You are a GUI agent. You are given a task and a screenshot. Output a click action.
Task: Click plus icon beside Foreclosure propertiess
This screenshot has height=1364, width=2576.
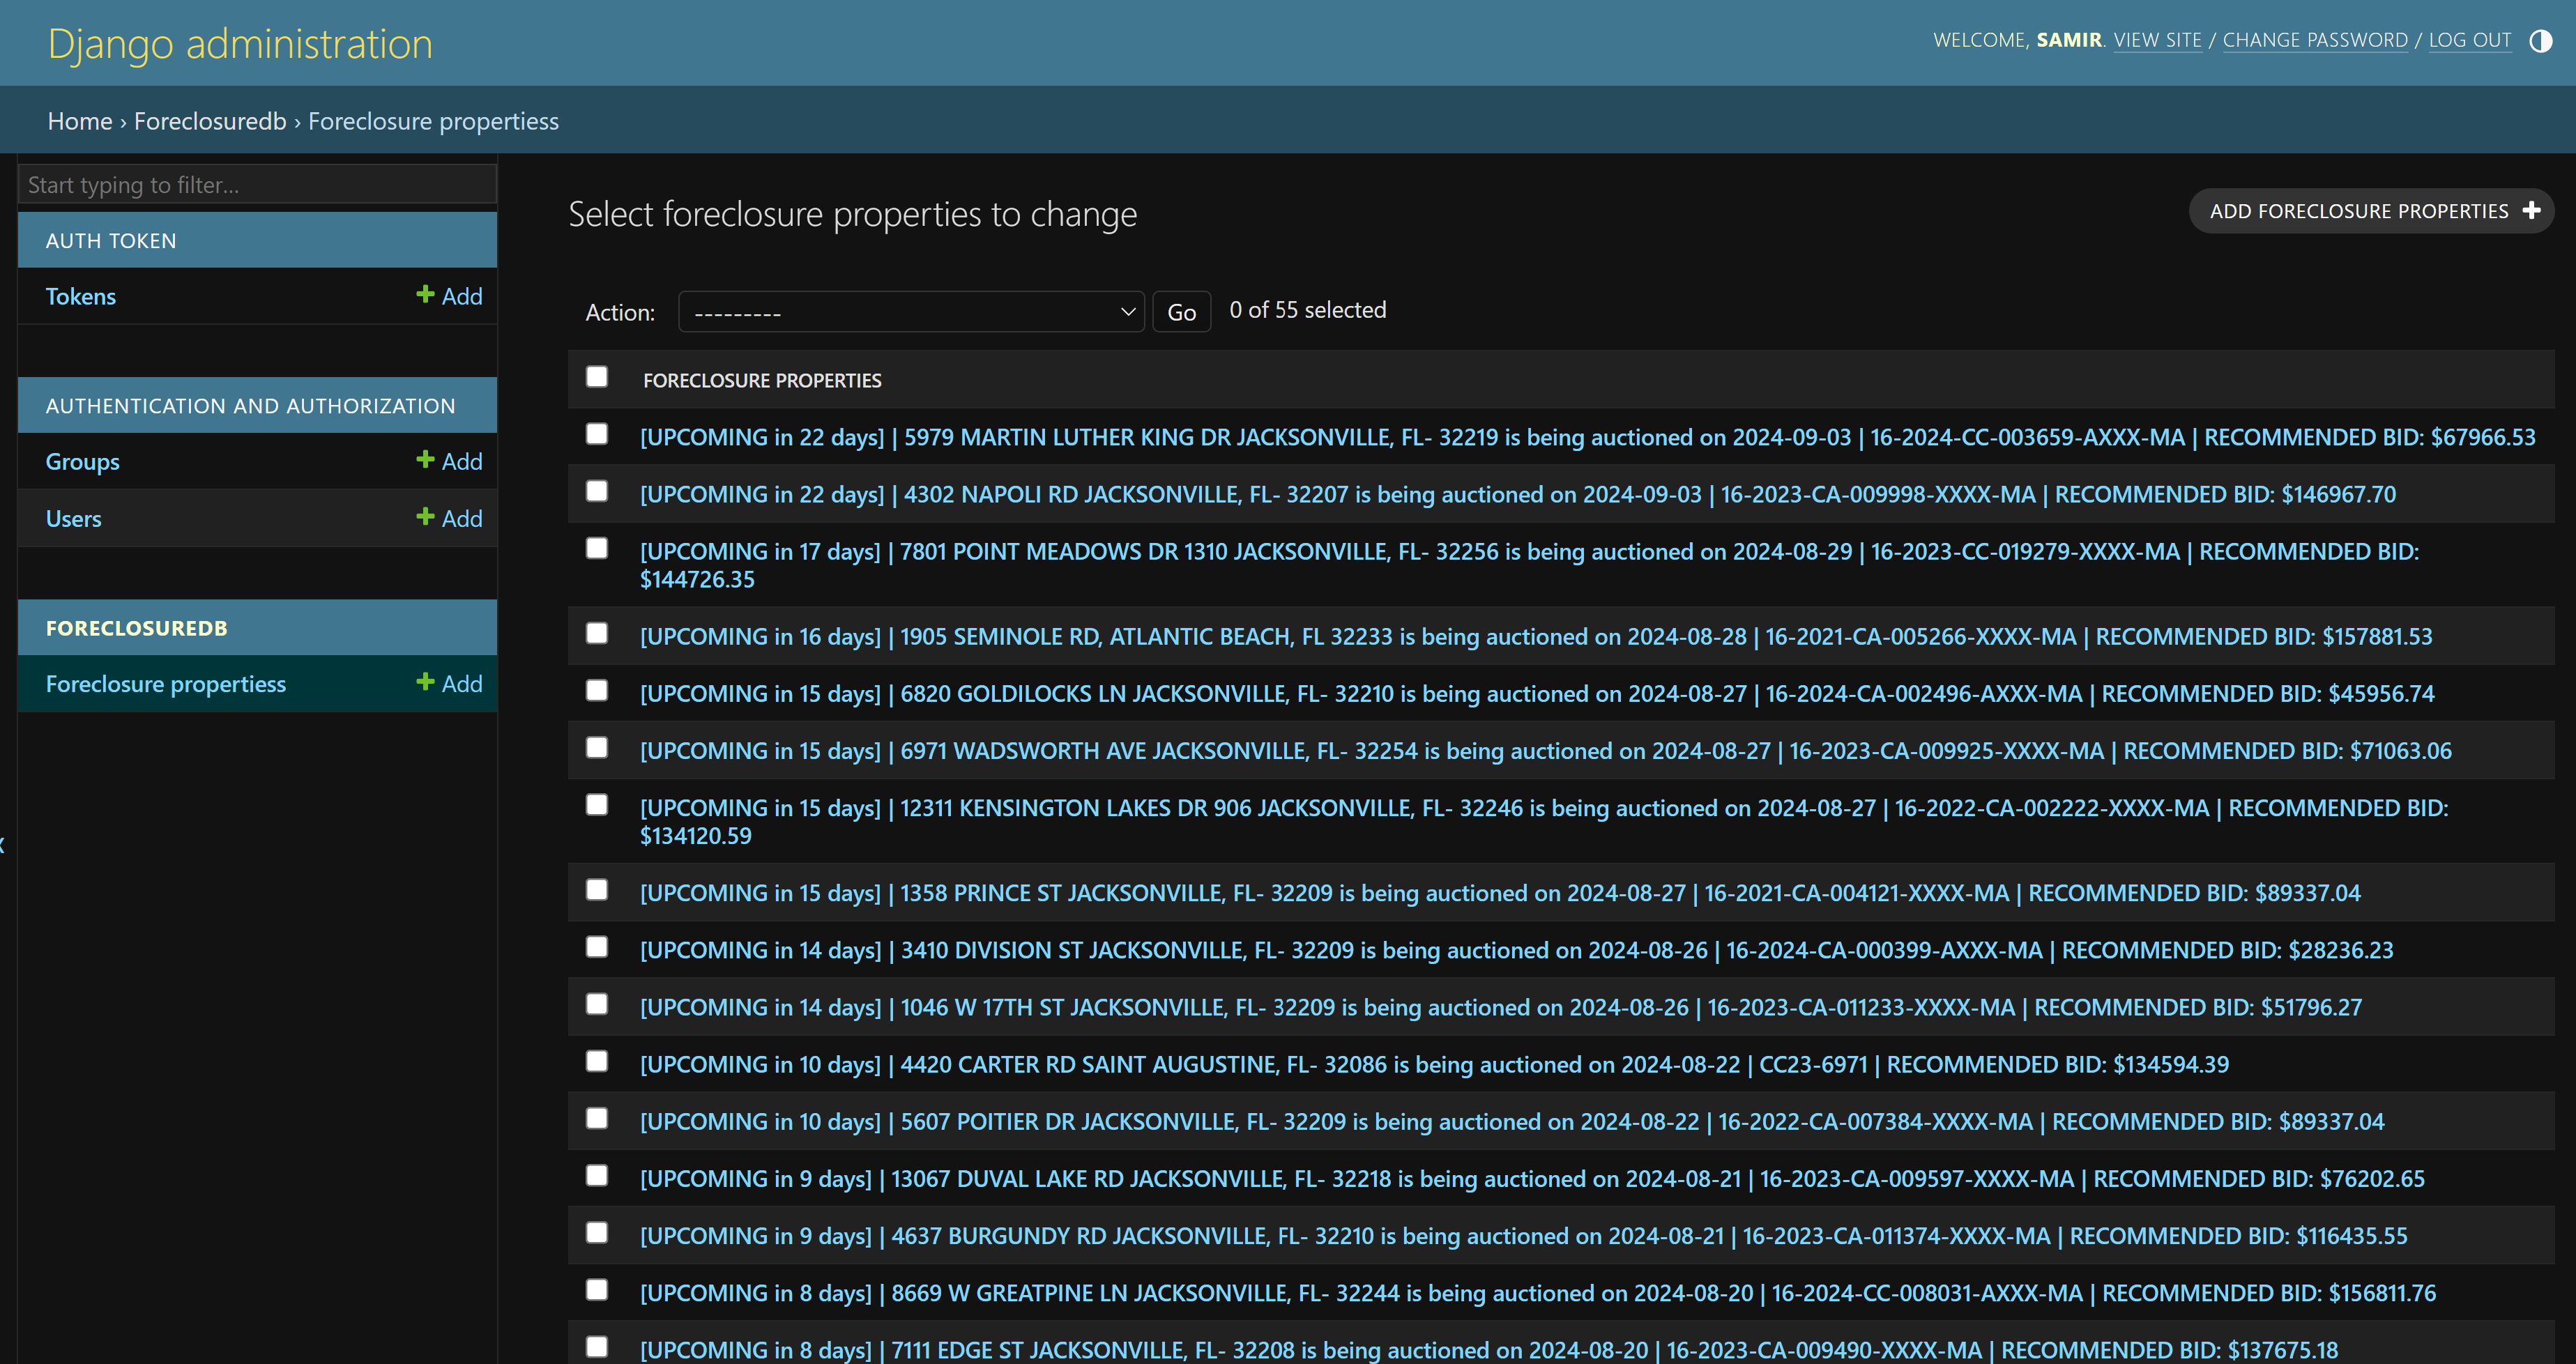point(425,683)
